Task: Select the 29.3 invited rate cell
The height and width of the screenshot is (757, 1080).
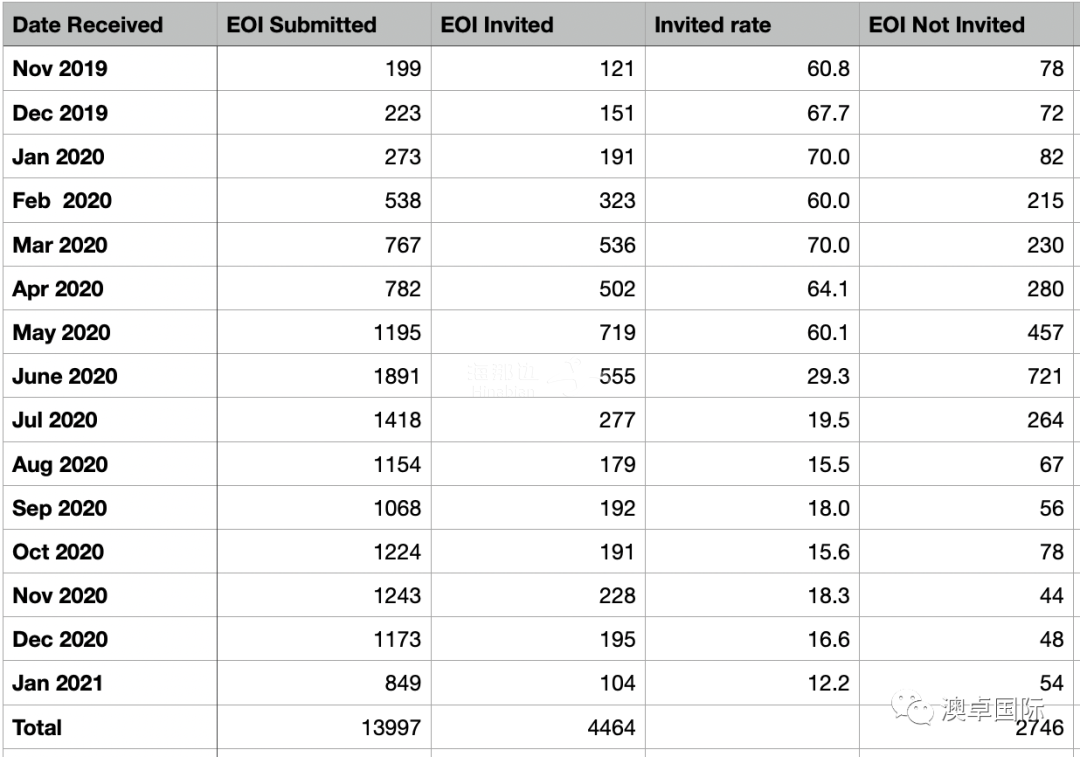Action: (828, 377)
